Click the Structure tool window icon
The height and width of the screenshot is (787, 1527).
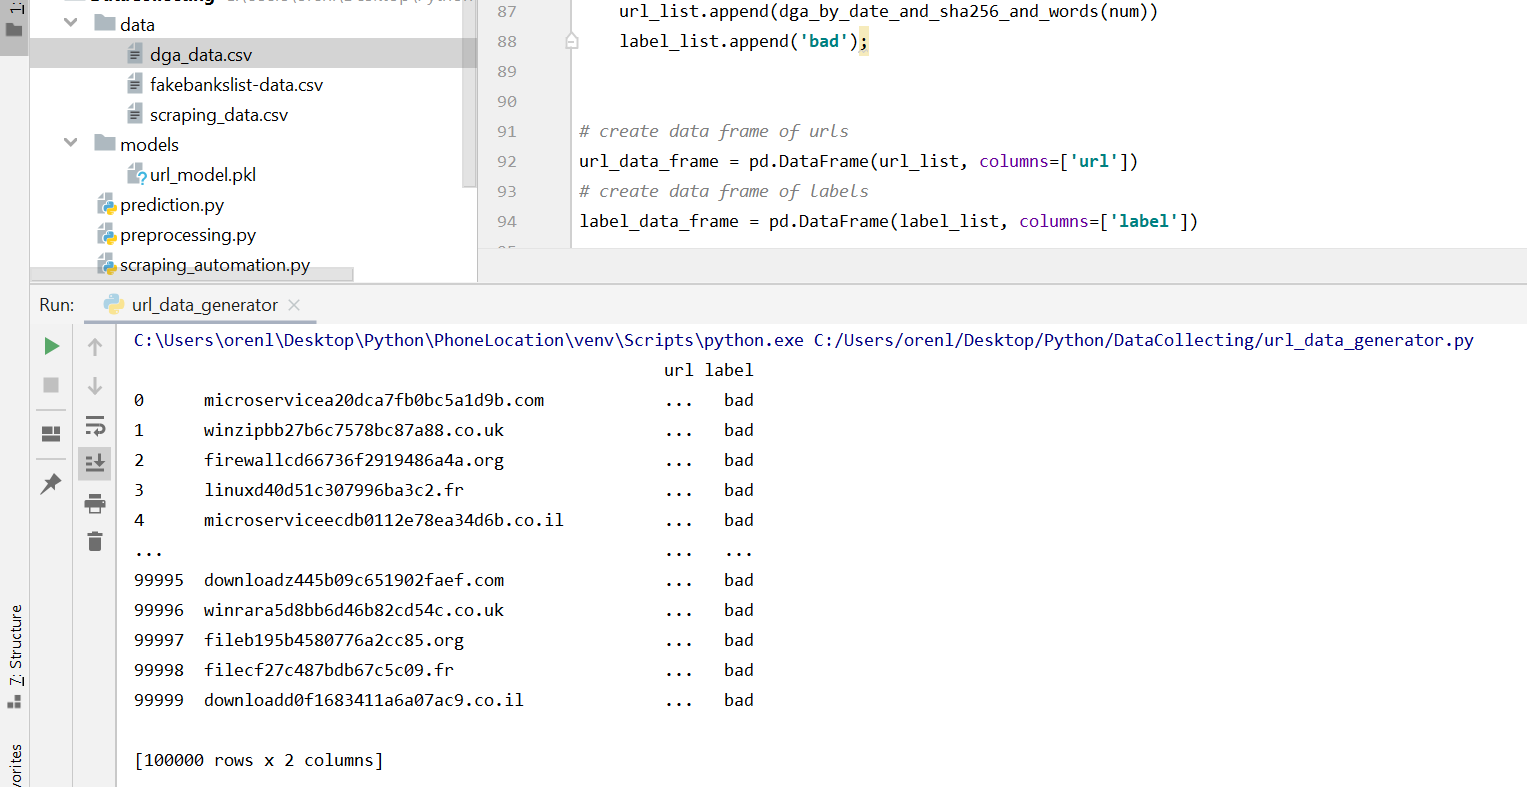(x=14, y=701)
